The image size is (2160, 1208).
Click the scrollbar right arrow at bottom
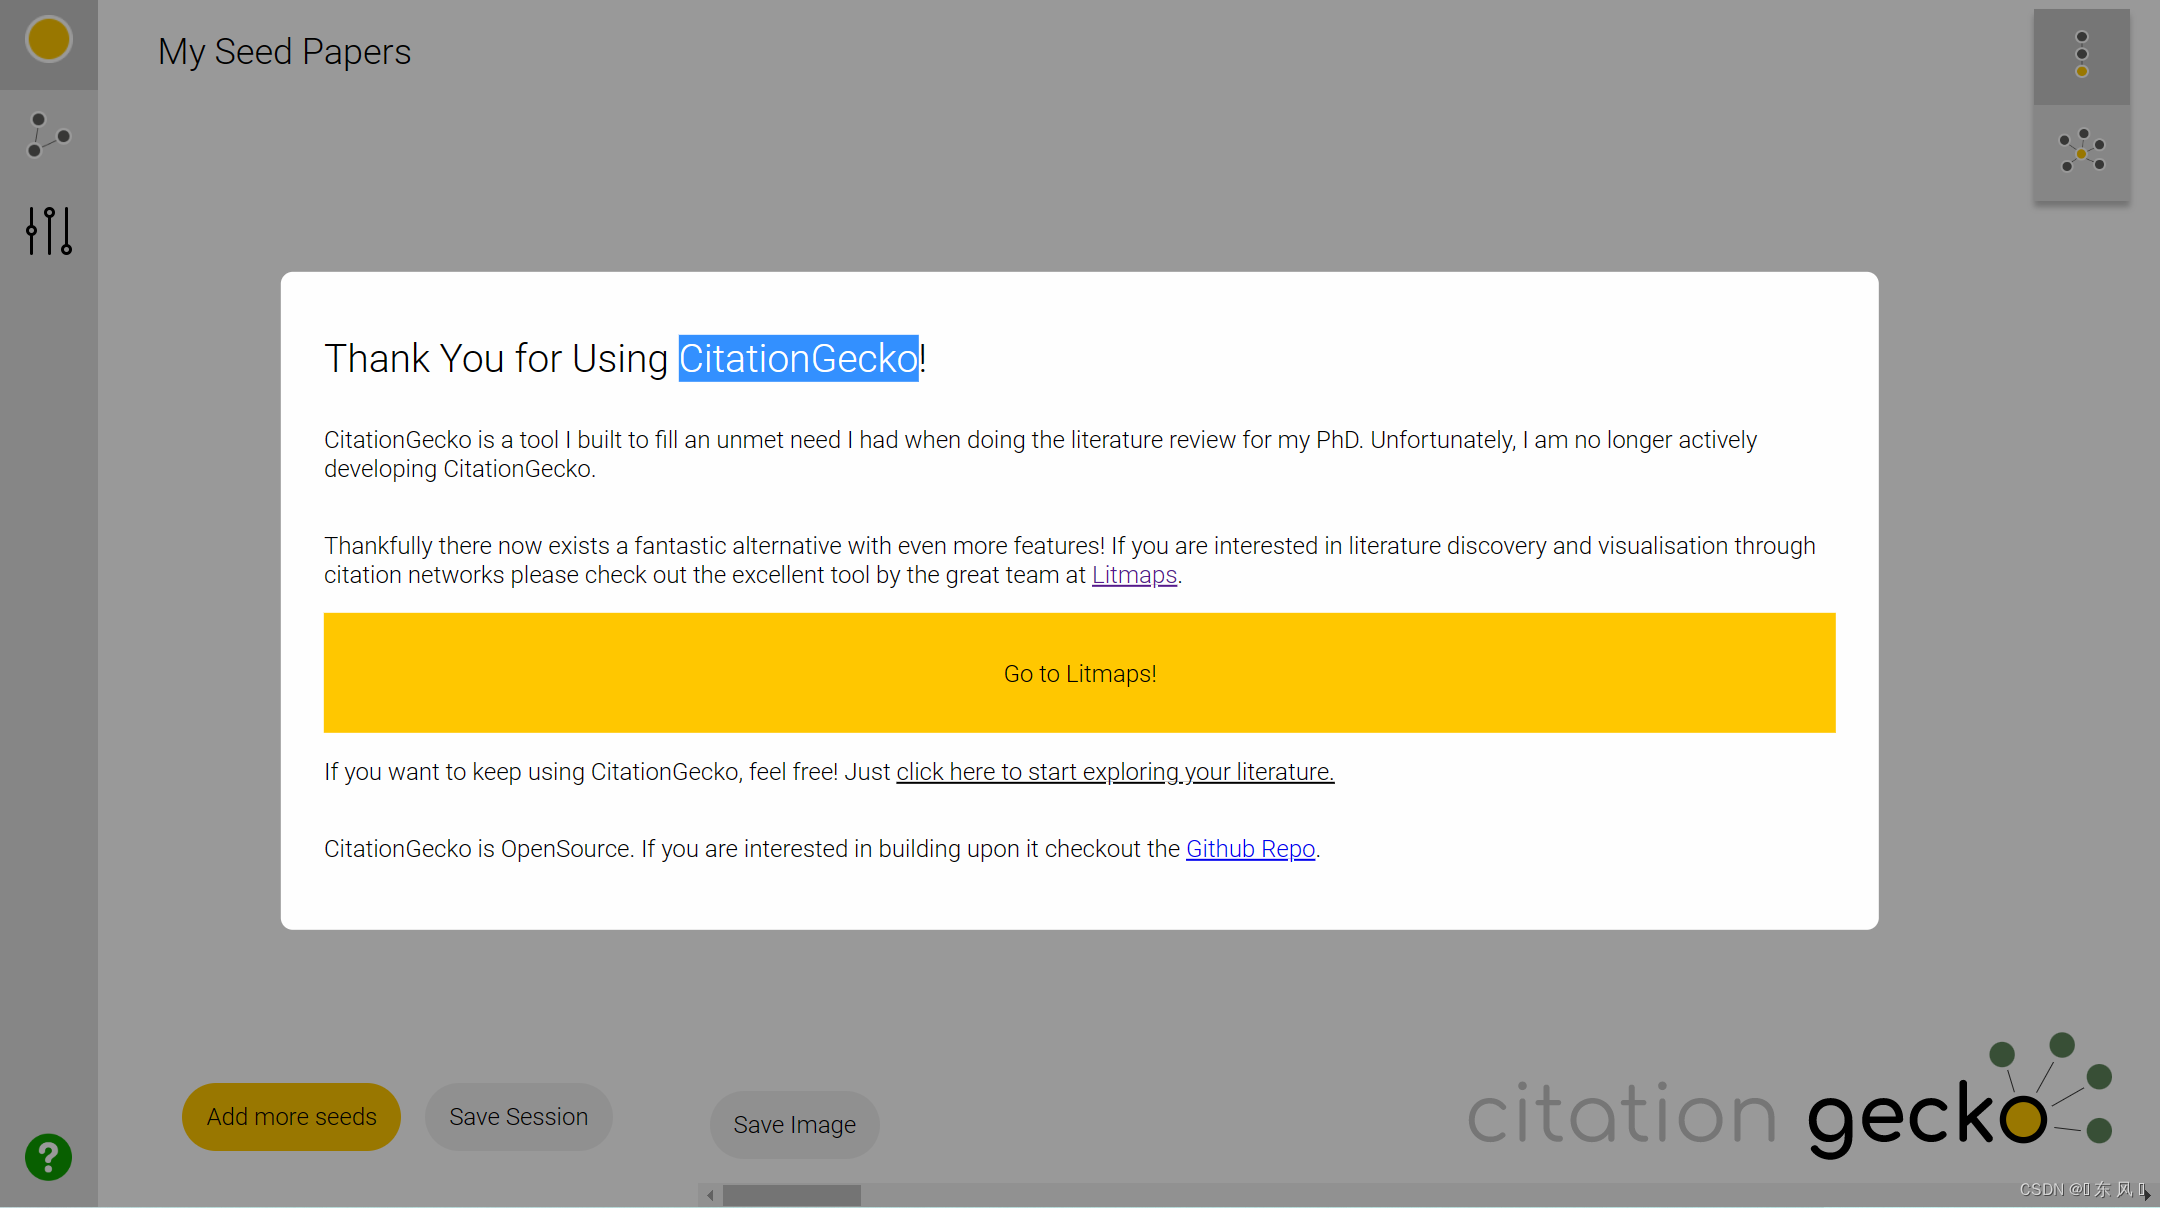tap(2146, 1195)
